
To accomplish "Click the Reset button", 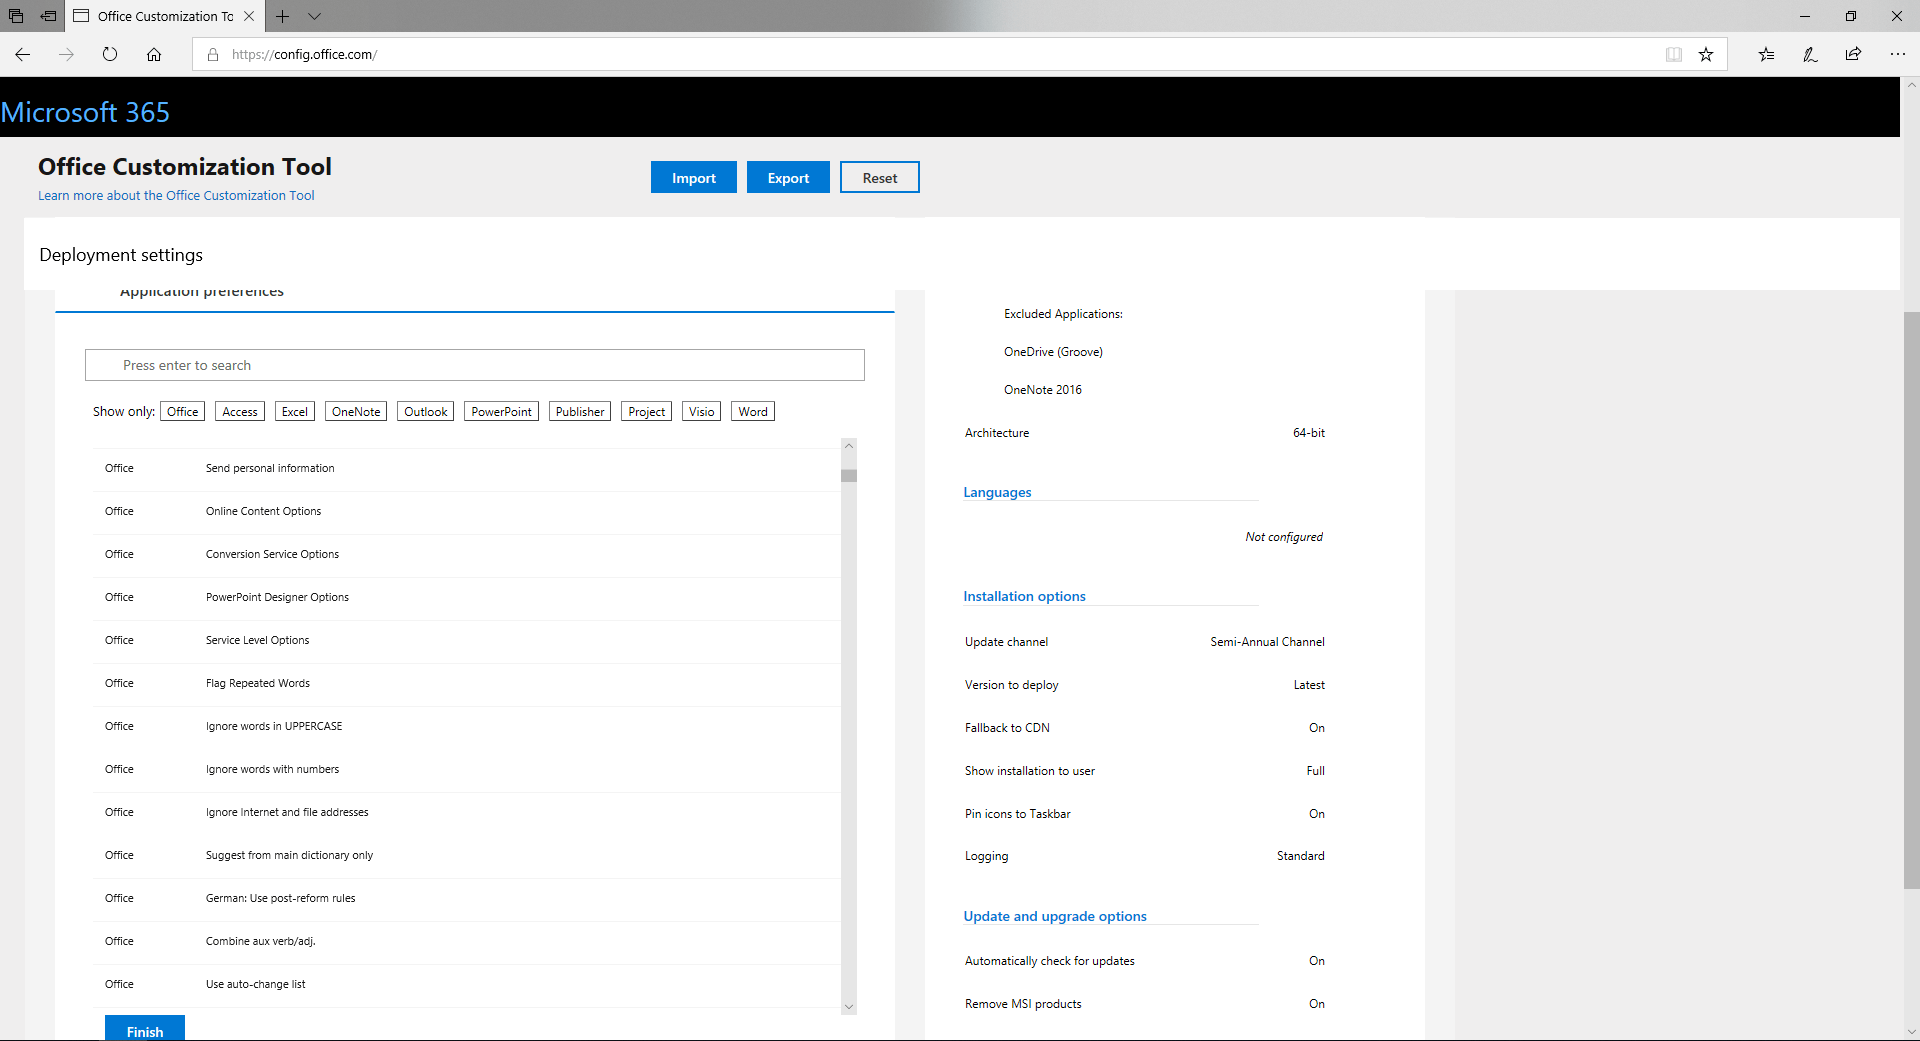I will [880, 177].
